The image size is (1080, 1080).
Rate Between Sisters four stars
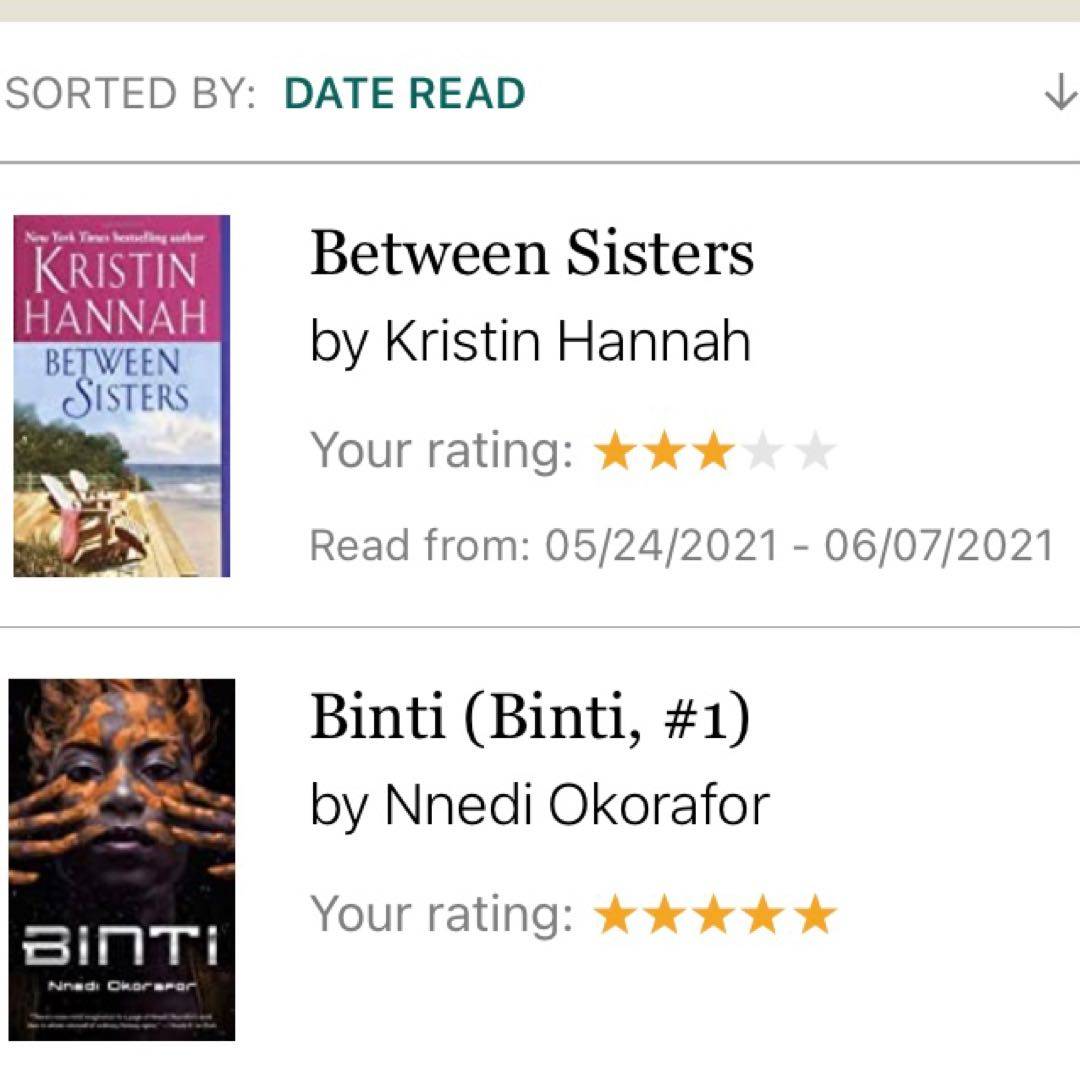tap(764, 452)
